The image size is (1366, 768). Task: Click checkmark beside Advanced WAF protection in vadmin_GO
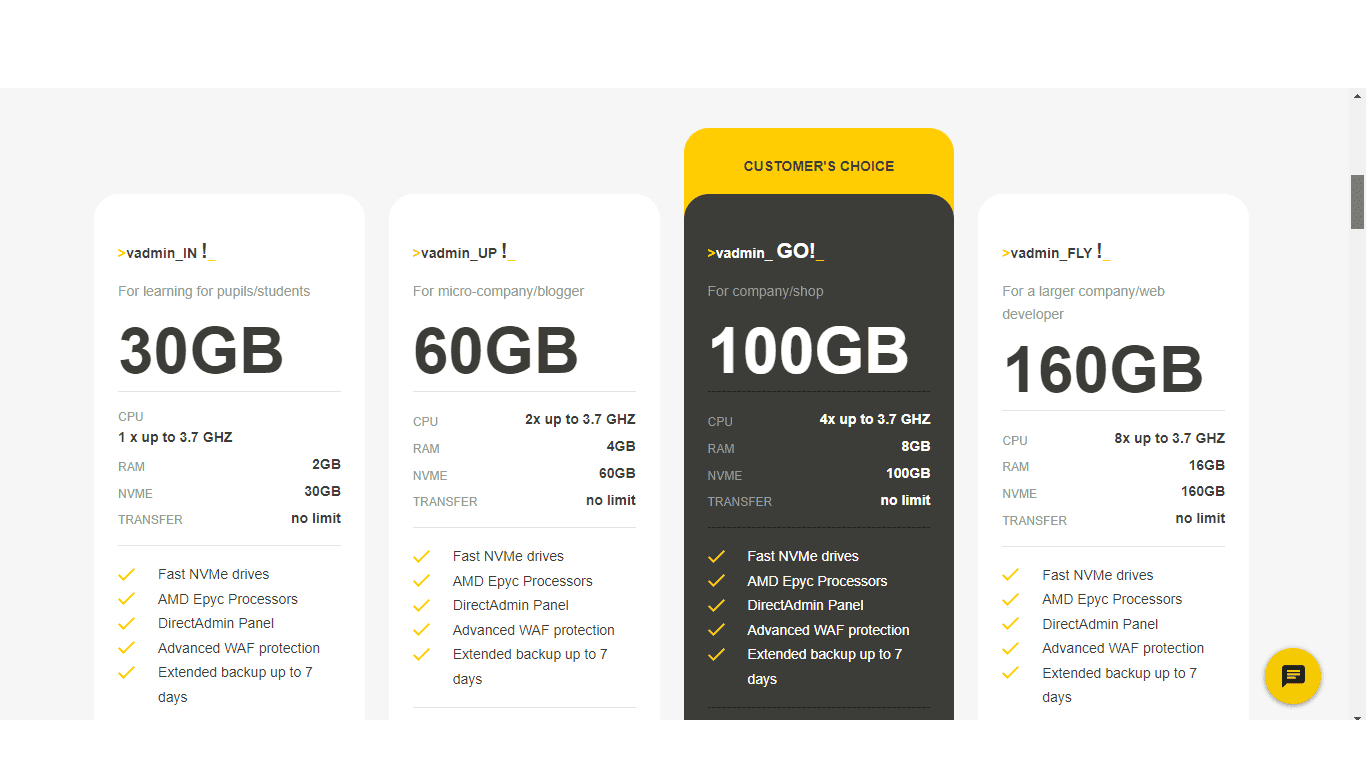click(716, 630)
